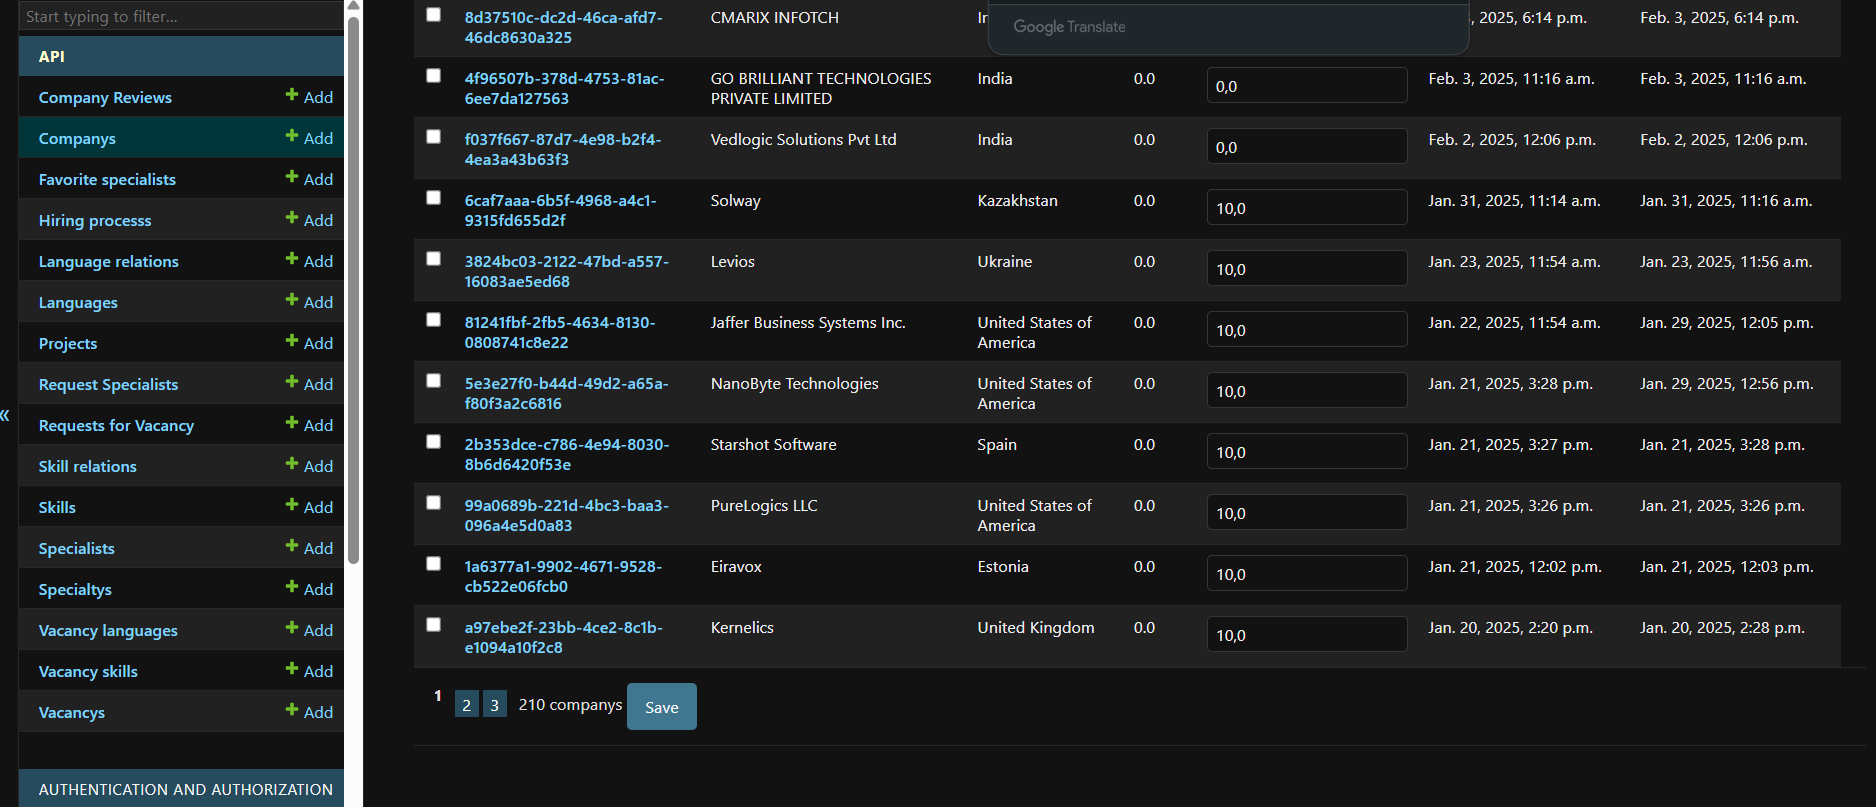Click the sidebar vertical scrollbar
1876x807 pixels.
pos(353,290)
